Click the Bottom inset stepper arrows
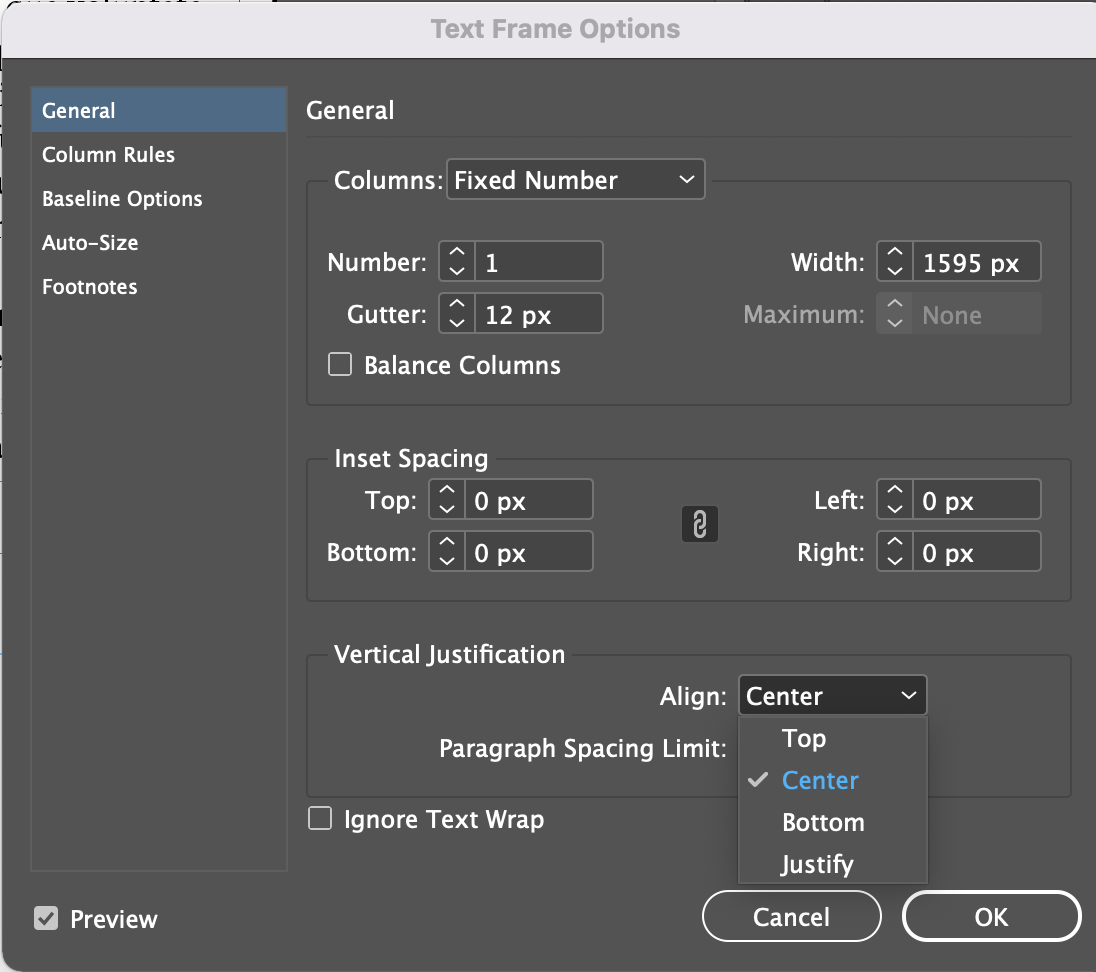The height and width of the screenshot is (972, 1096). (x=447, y=552)
